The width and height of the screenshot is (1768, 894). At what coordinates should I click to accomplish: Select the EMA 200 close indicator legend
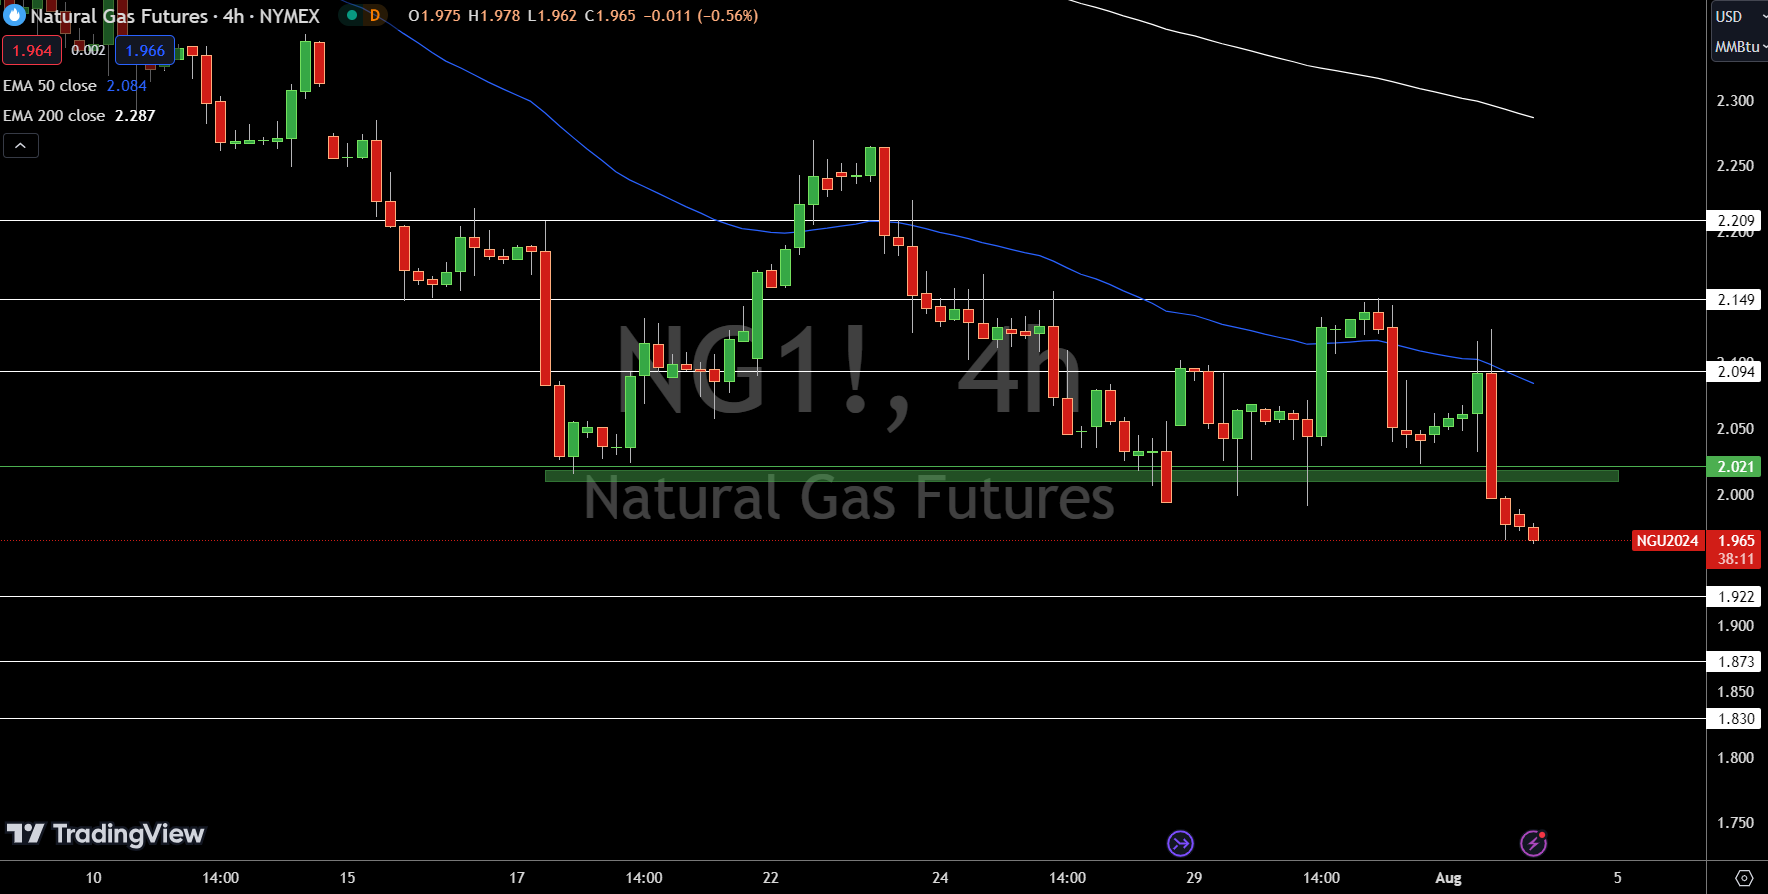click(54, 116)
